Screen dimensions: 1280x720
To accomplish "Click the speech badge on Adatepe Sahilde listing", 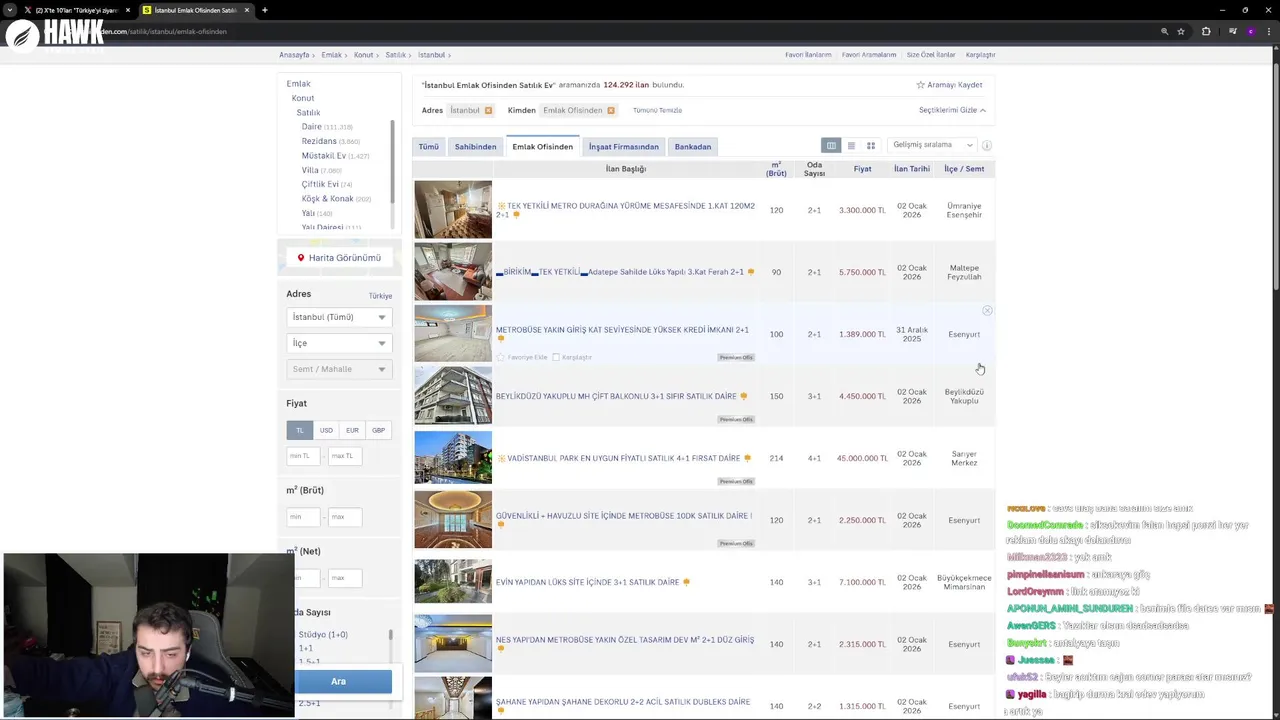I will point(750,272).
